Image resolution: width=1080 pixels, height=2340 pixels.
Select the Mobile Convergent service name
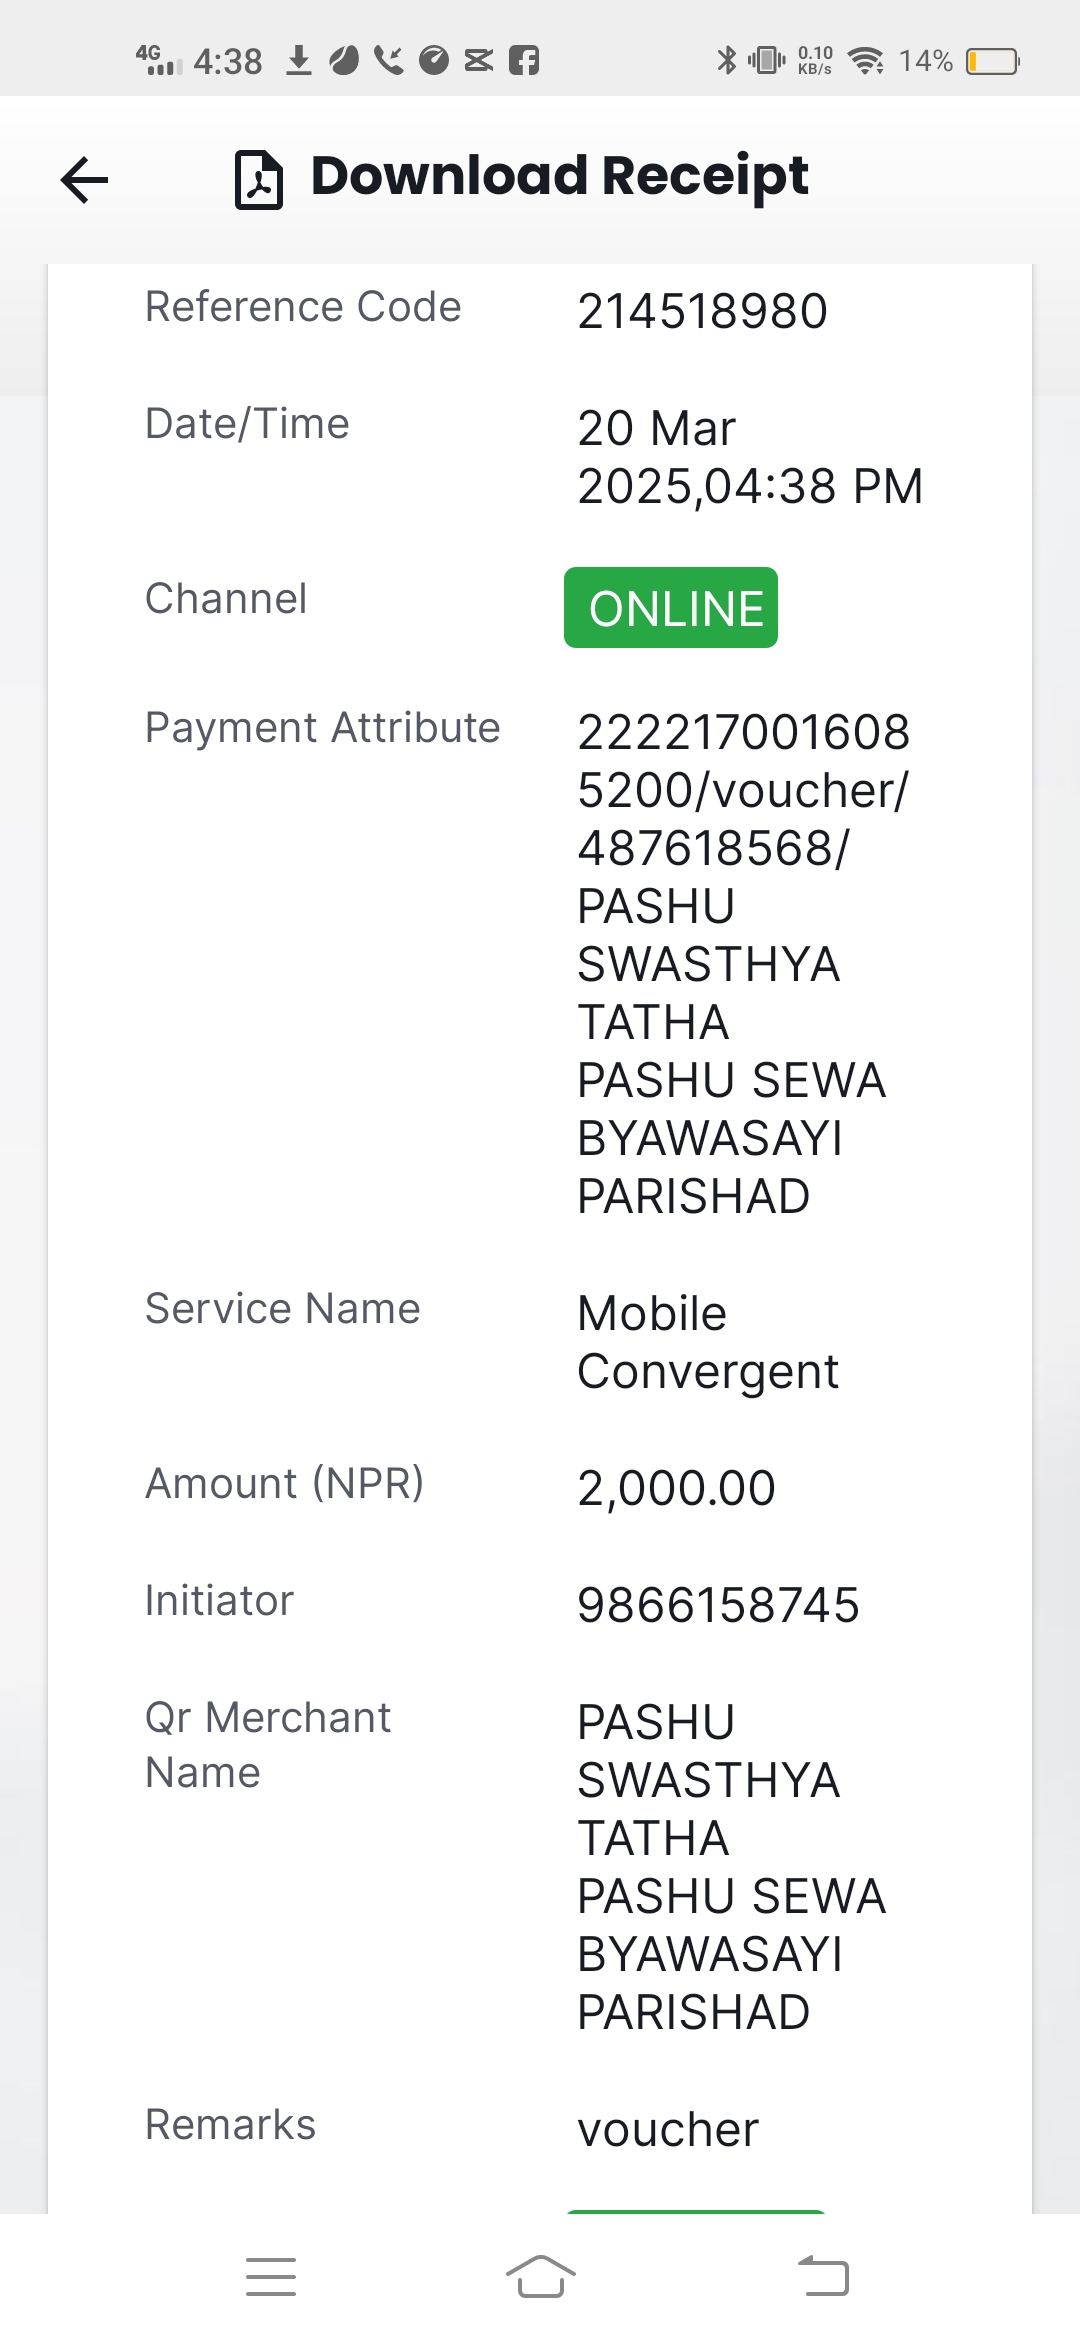coord(708,1342)
